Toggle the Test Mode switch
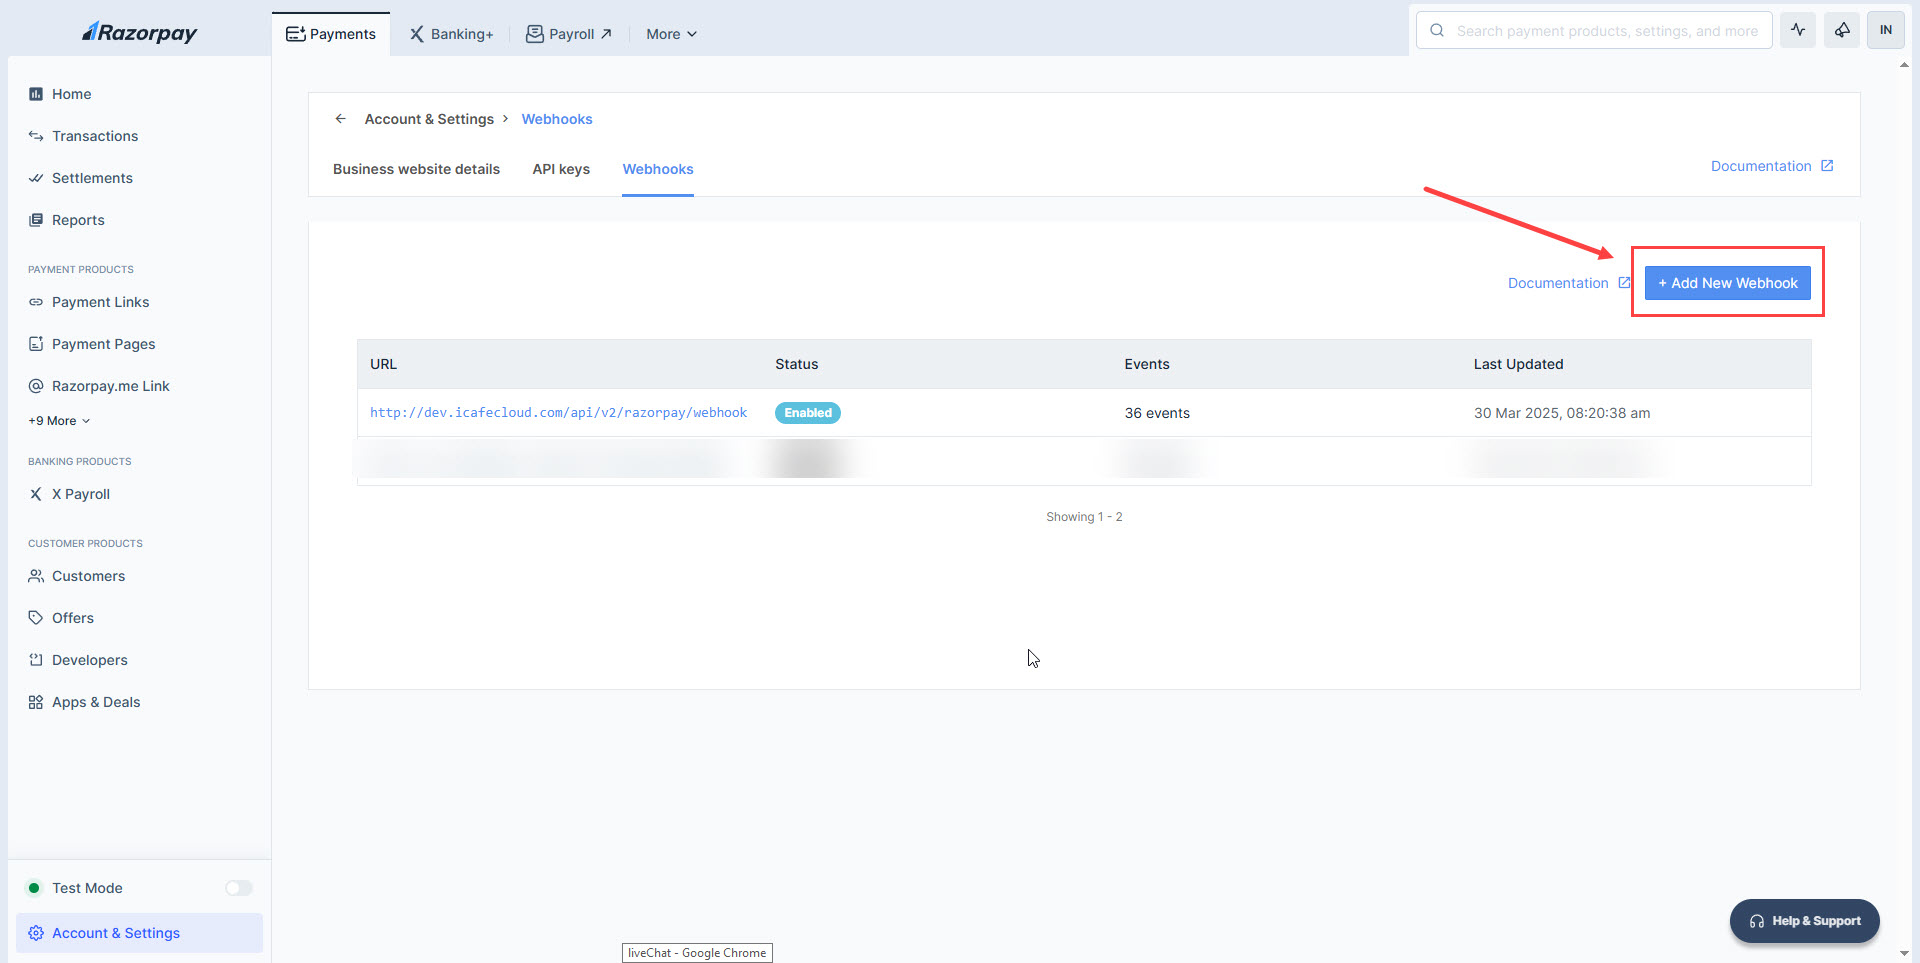 tap(238, 888)
